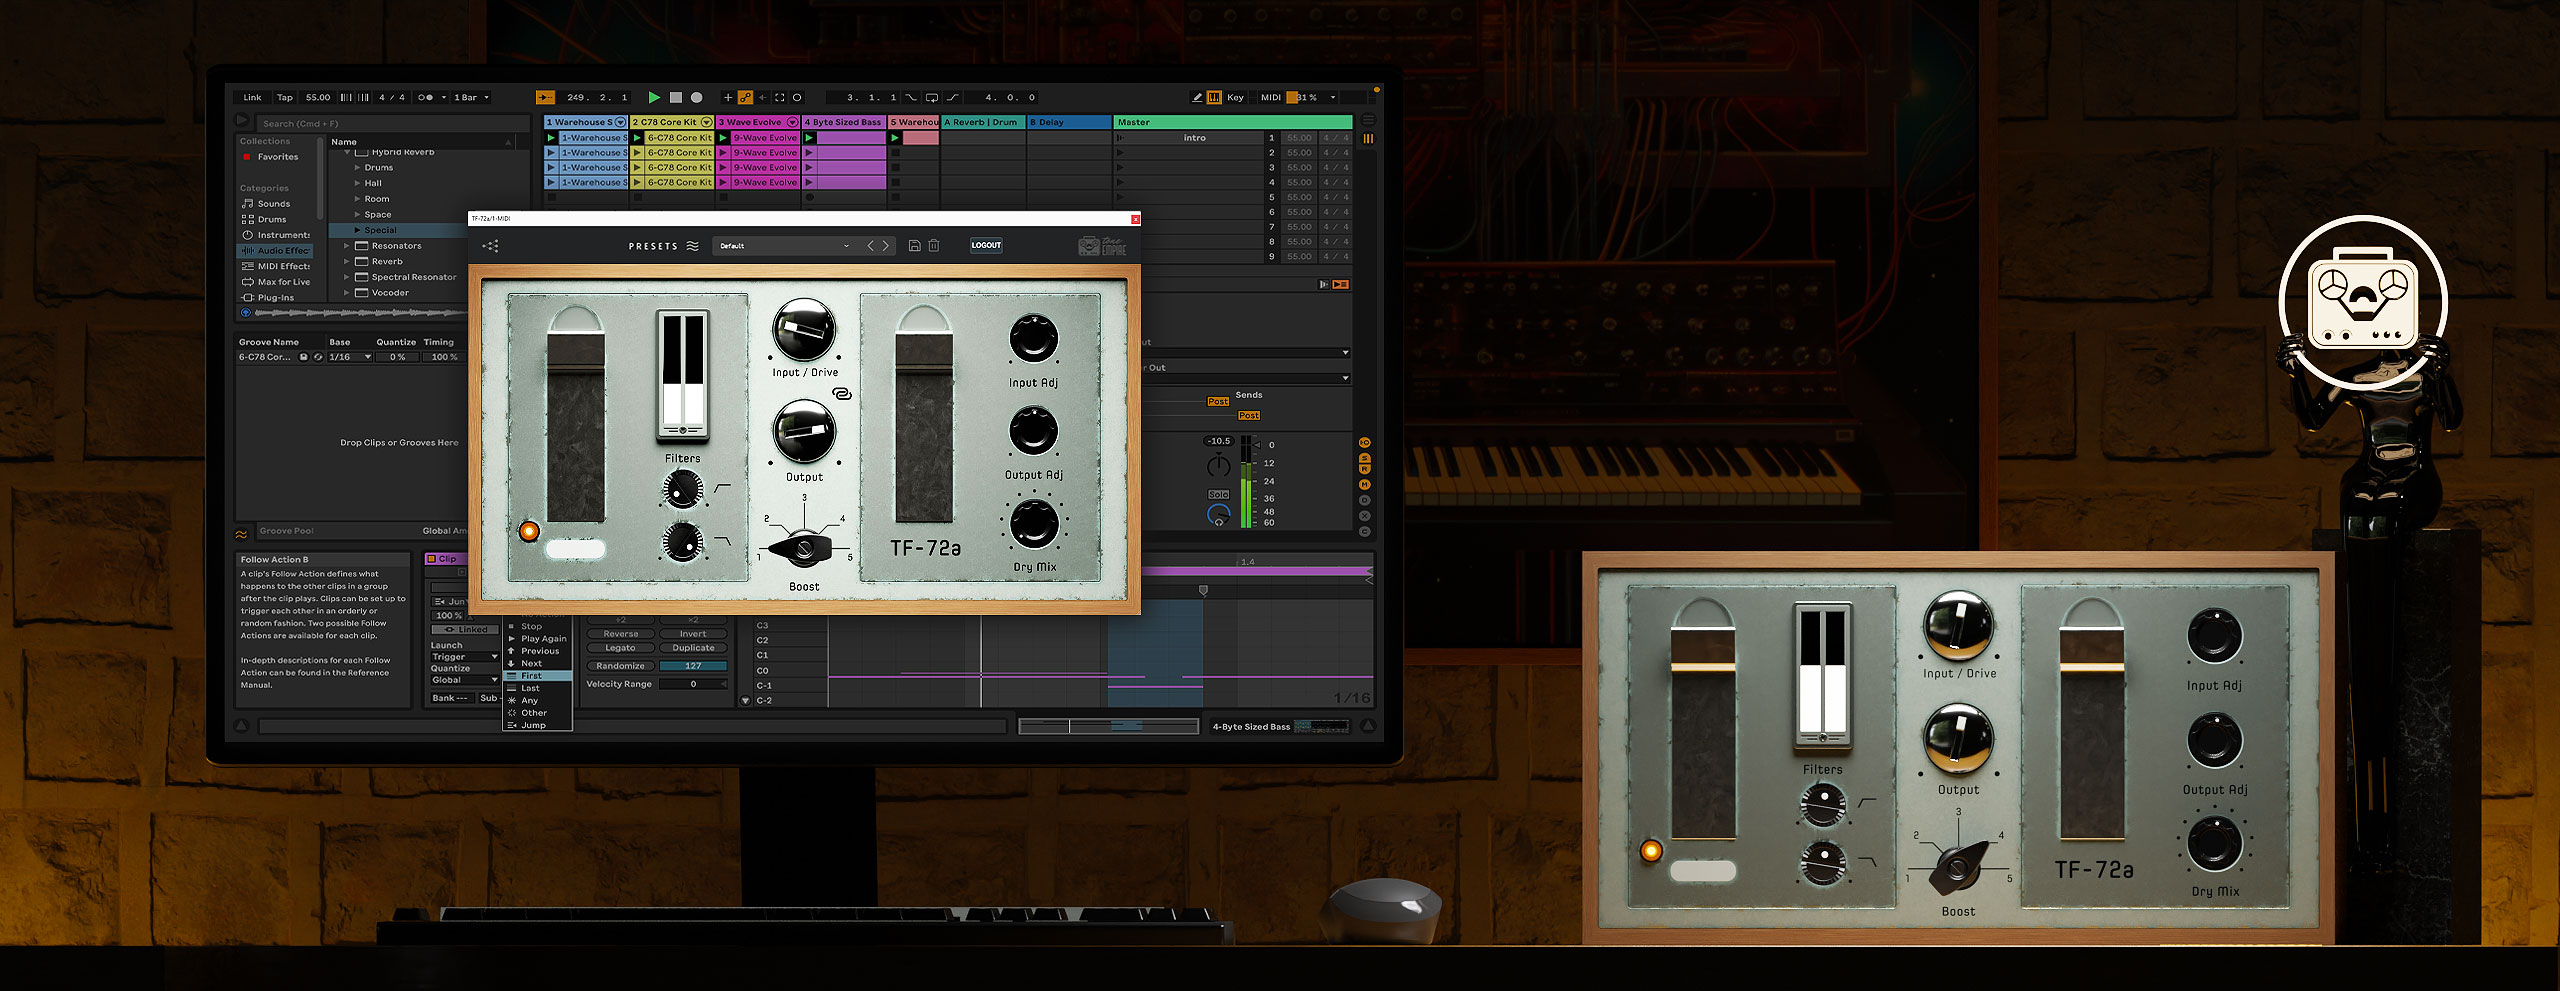Open the Default preset dropdown in TF-72a
2560x991 pixels.
pyautogui.click(x=784, y=245)
